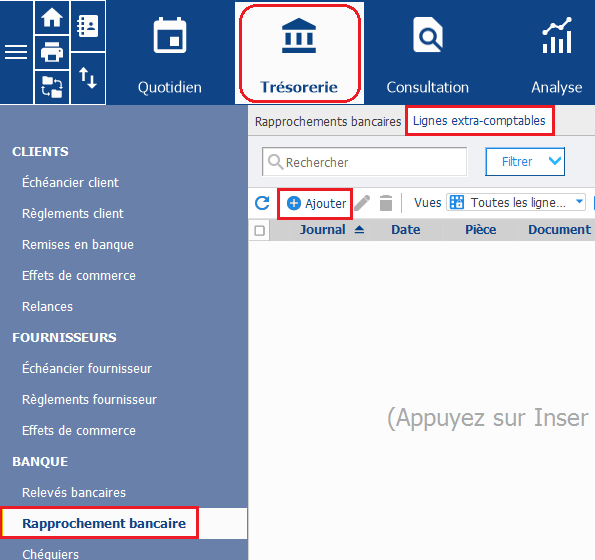This screenshot has height=560, width=595.
Task: Click the grid icon in Vues selector
Action: pos(457,202)
